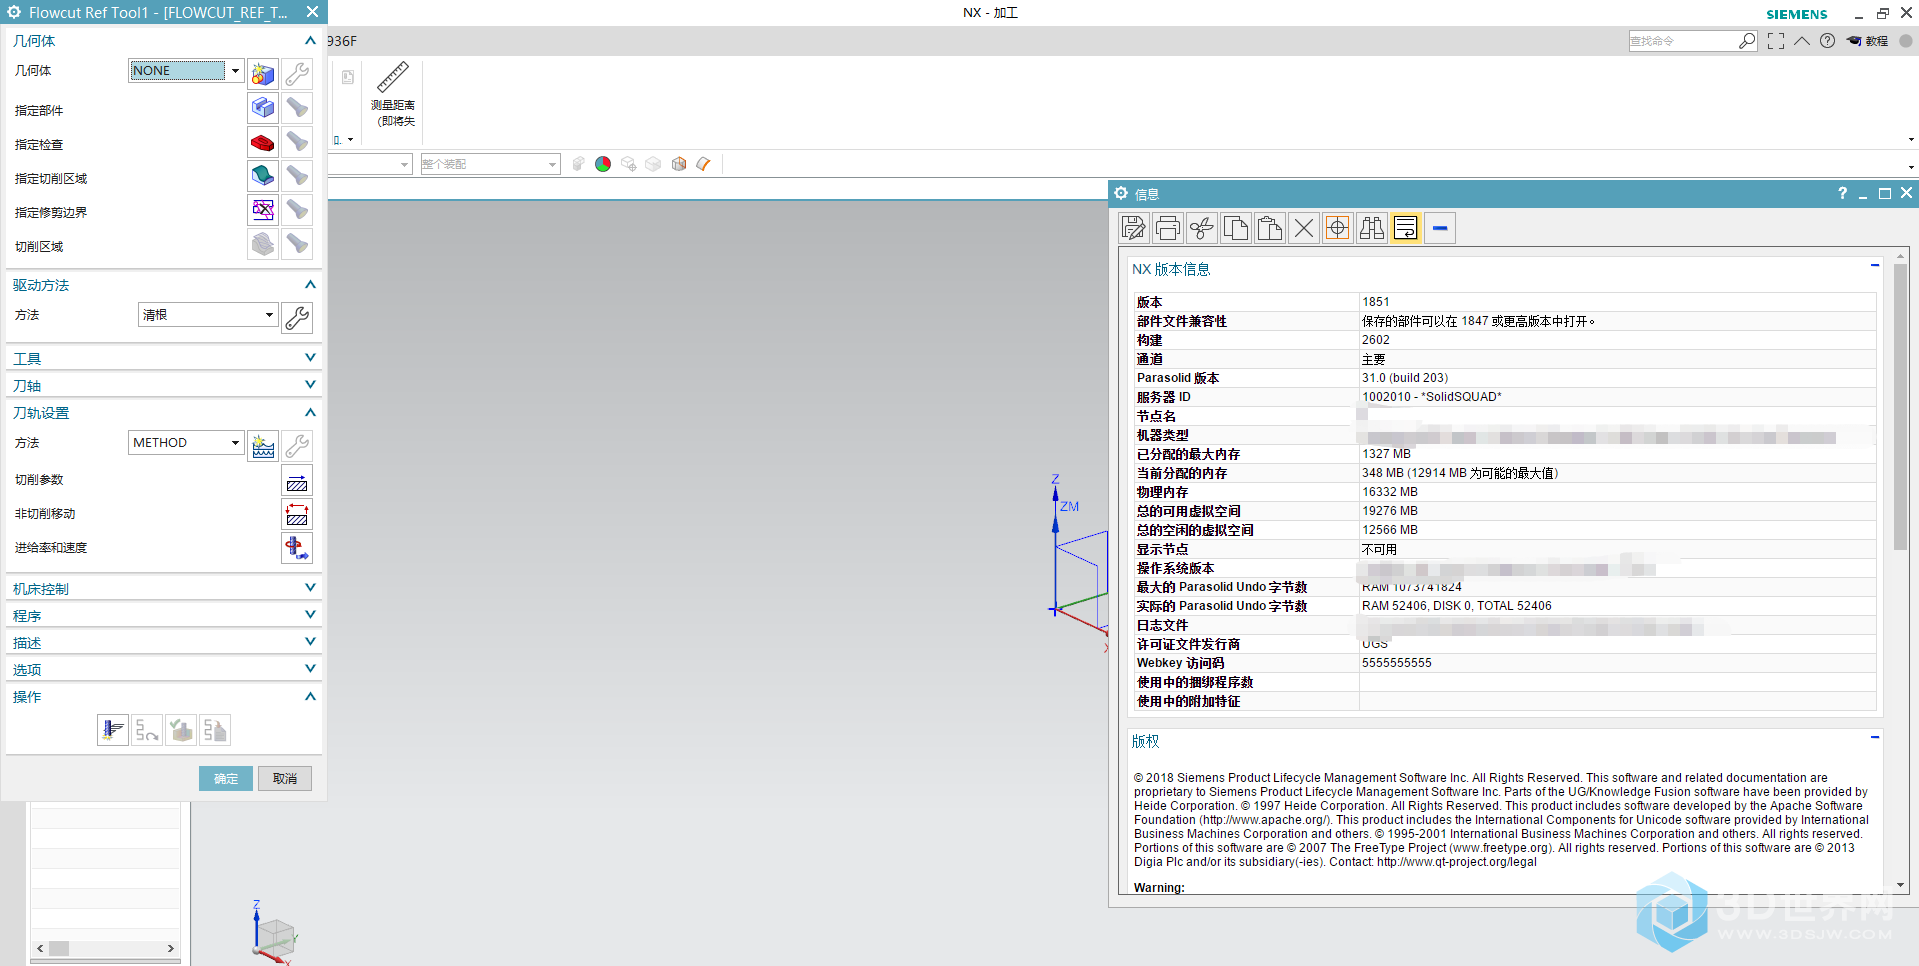Click the command finder search field
Image resolution: width=1919 pixels, height=966 pixels.
[x=1682, y=41]
